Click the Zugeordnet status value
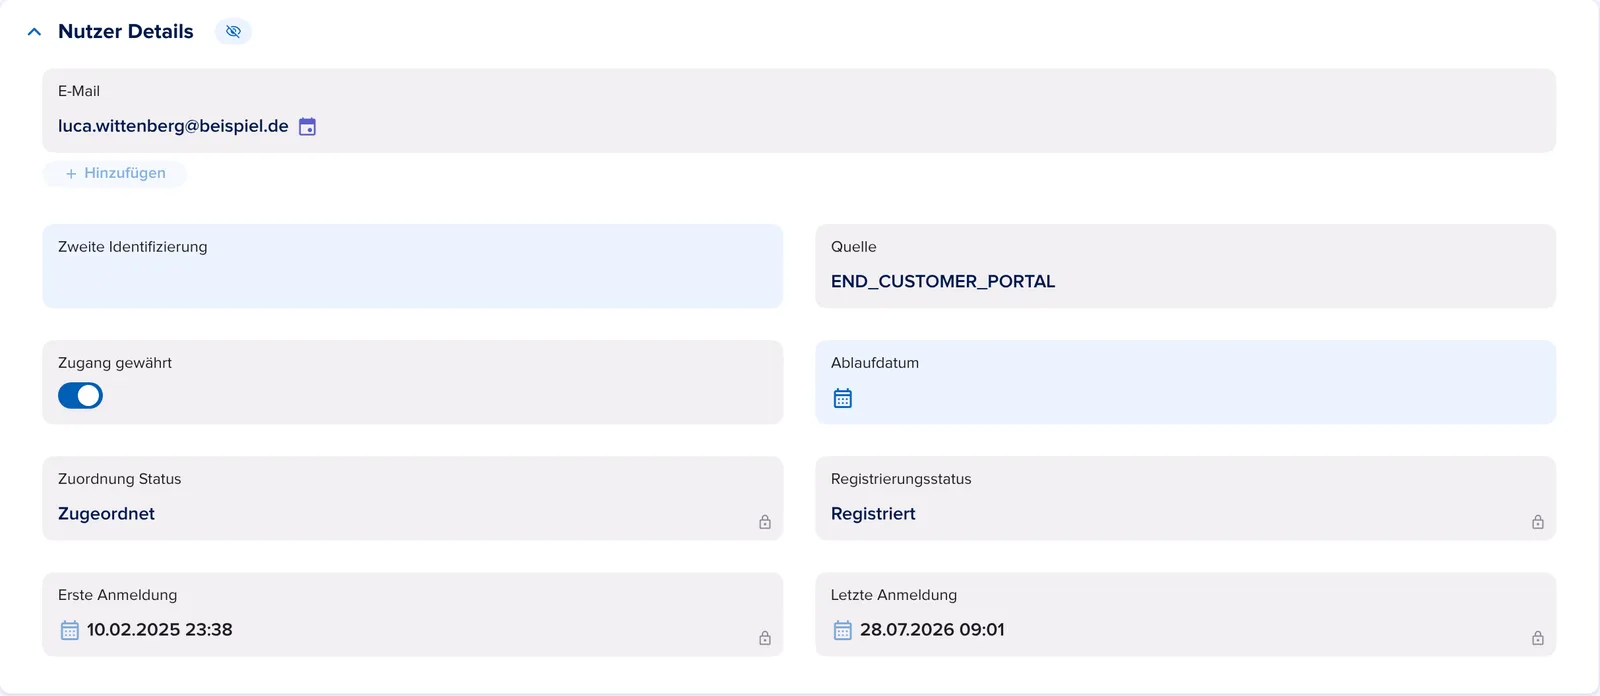Viewport: 1600px width, 696px height. 106,514
